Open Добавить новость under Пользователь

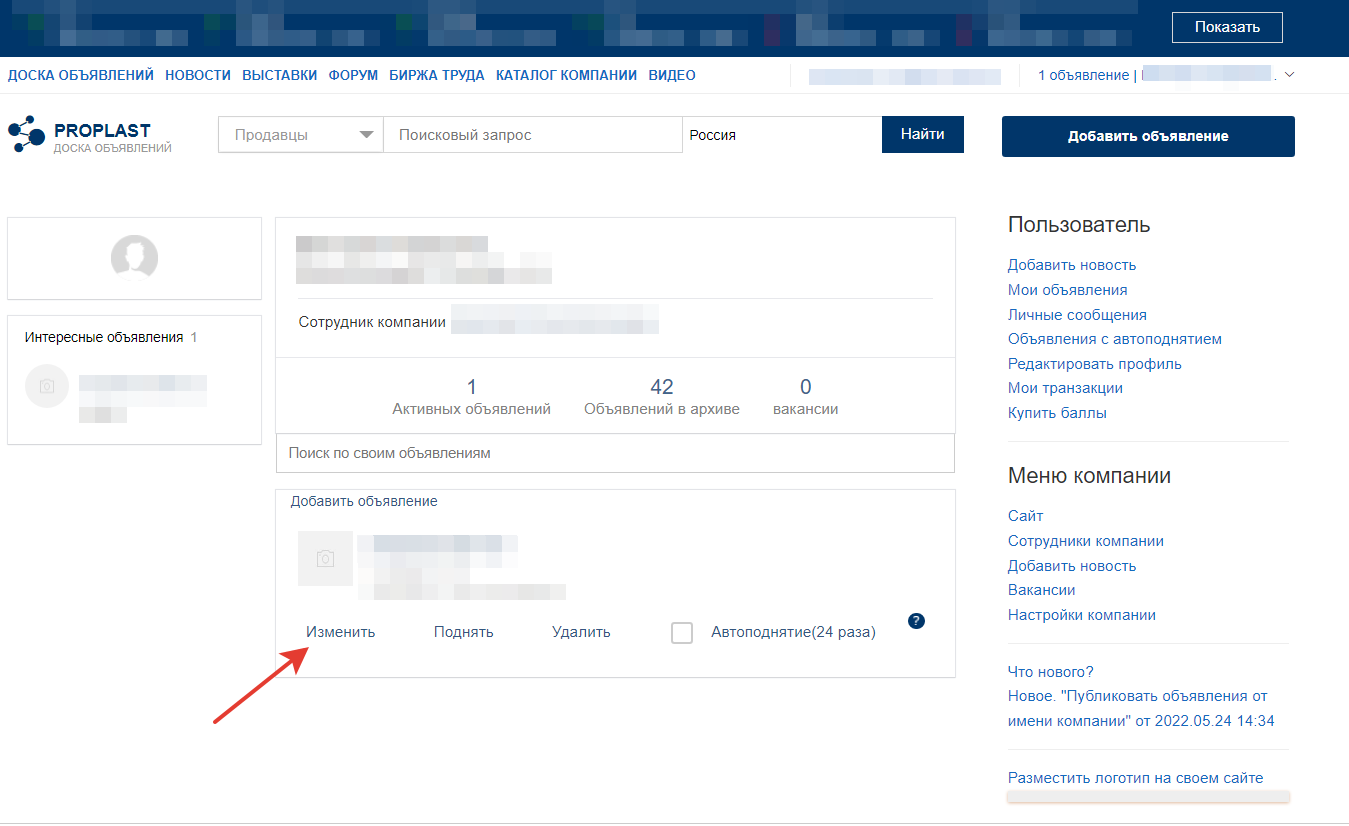pyautogui.click(x=1072, y=265)
